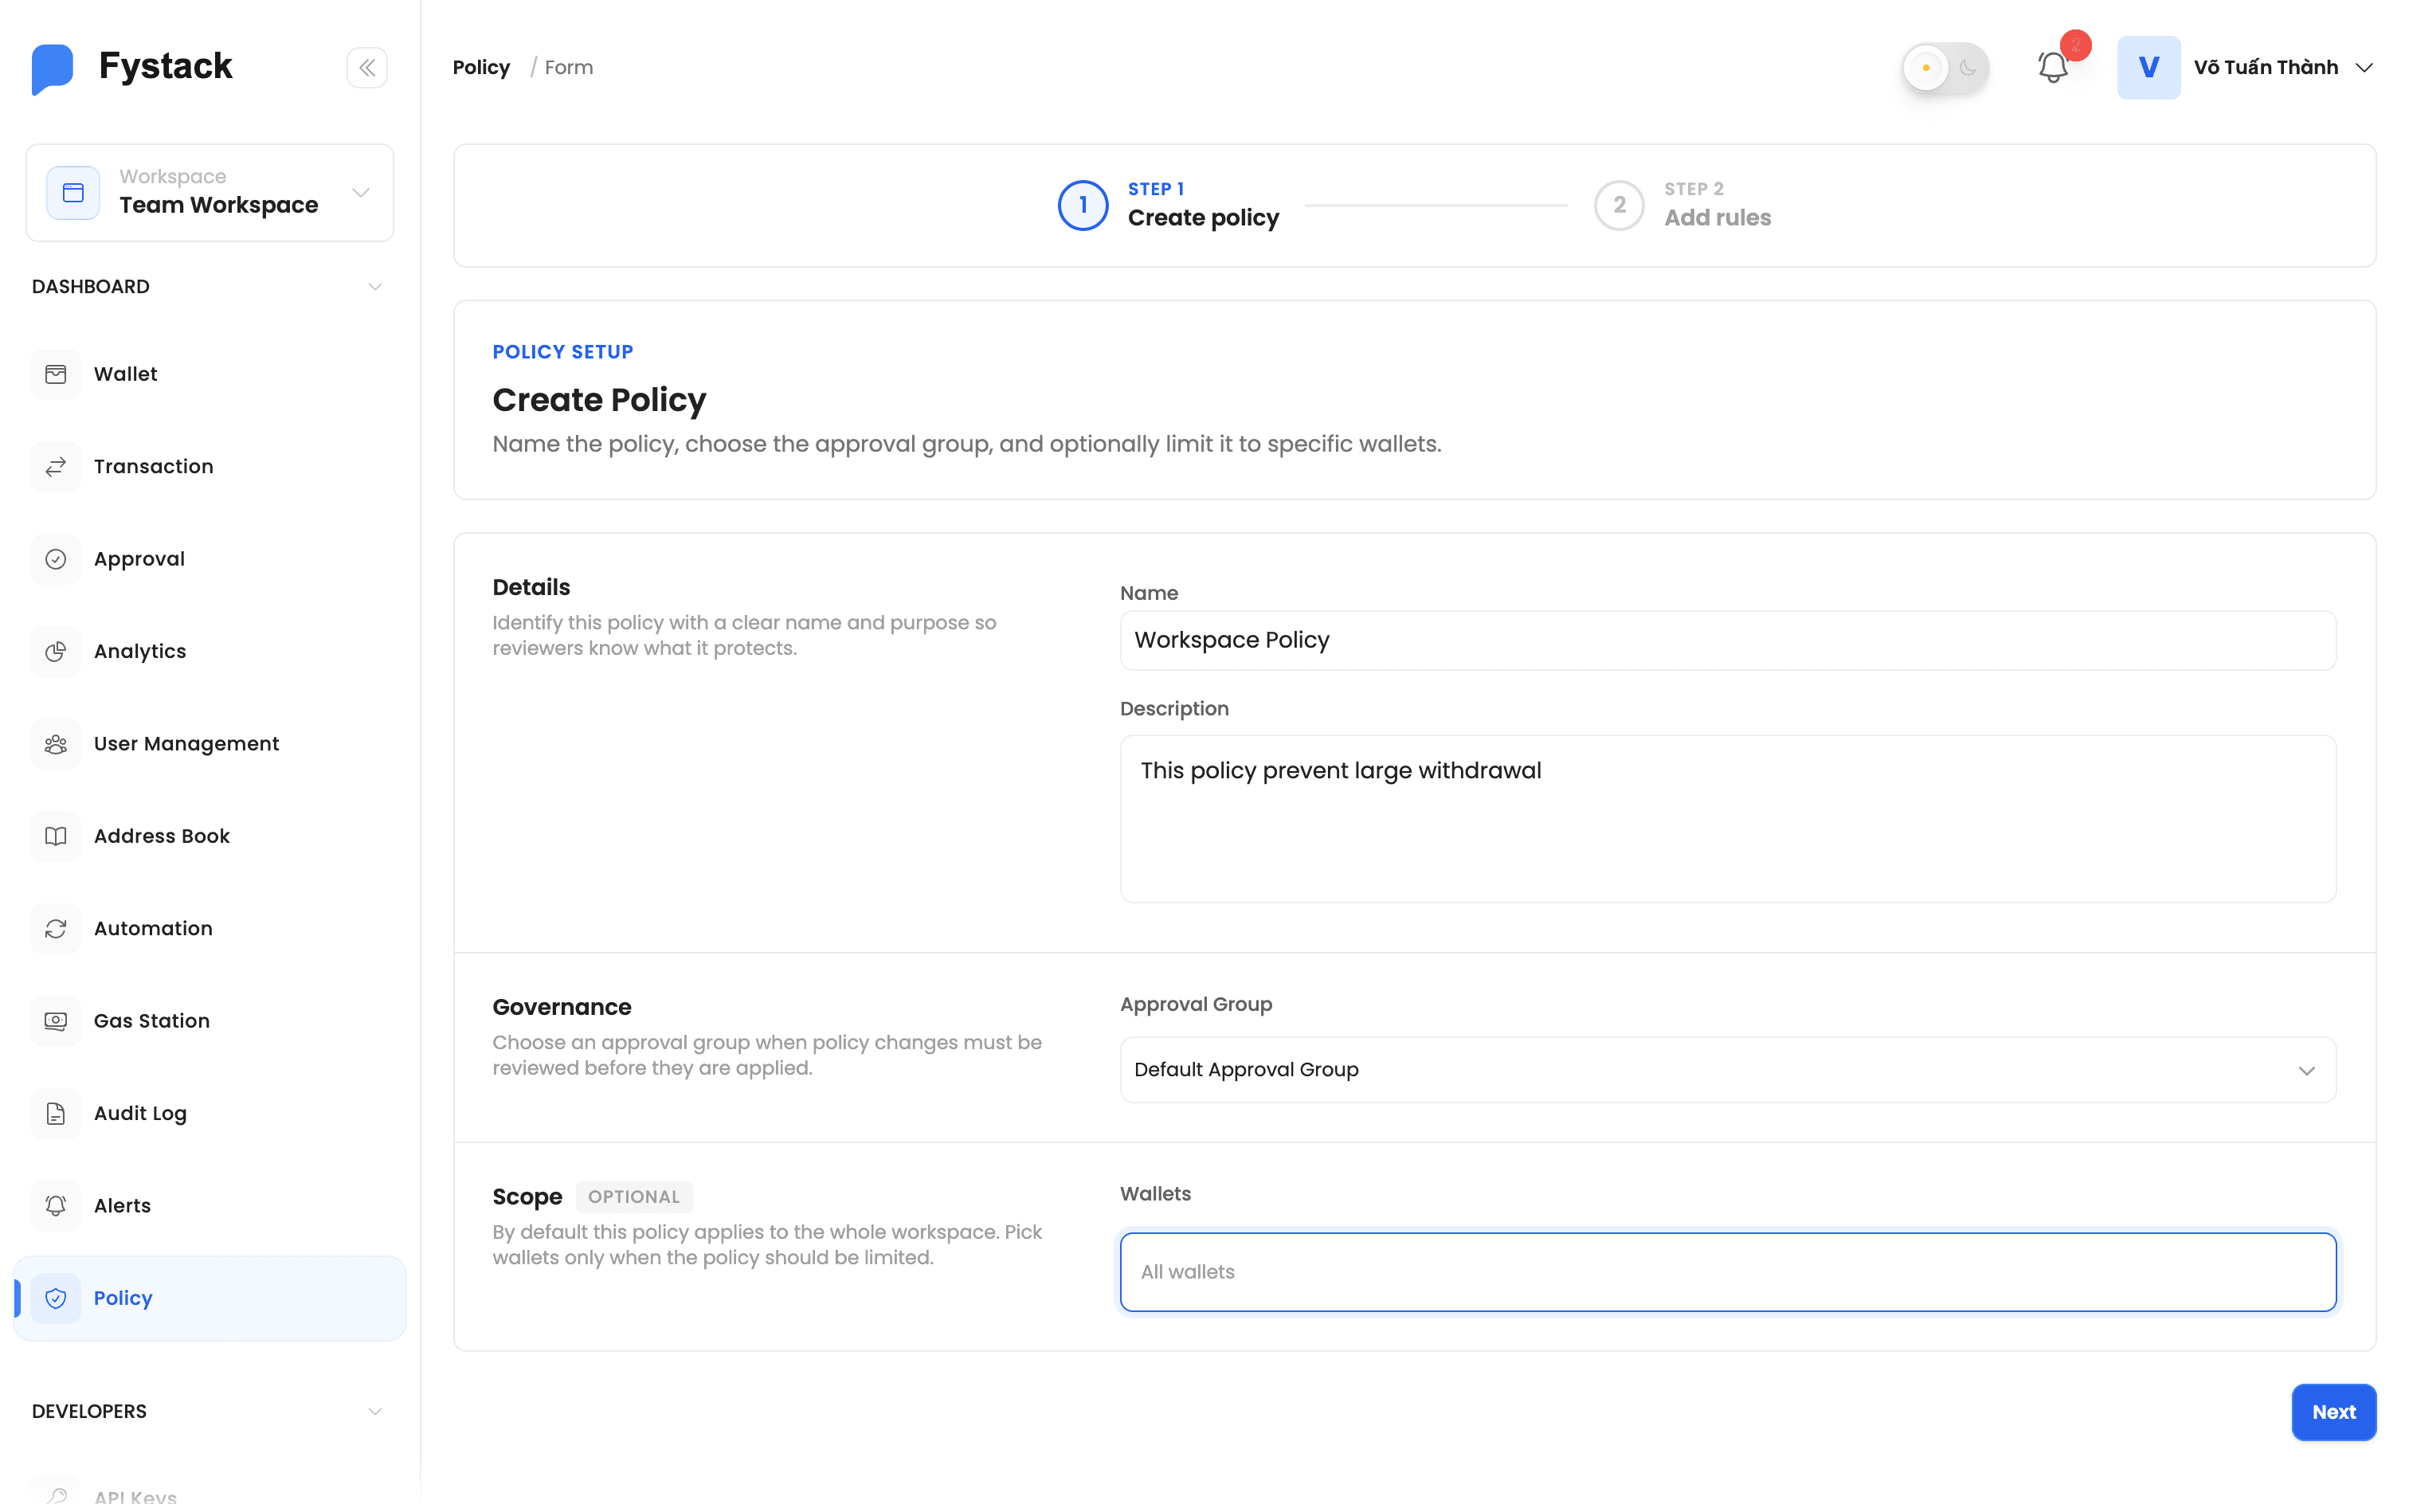Click the Approval checkmark icon
Image resolution: width=2409 pixels, height=1512 pixels.
coord(56,559)
